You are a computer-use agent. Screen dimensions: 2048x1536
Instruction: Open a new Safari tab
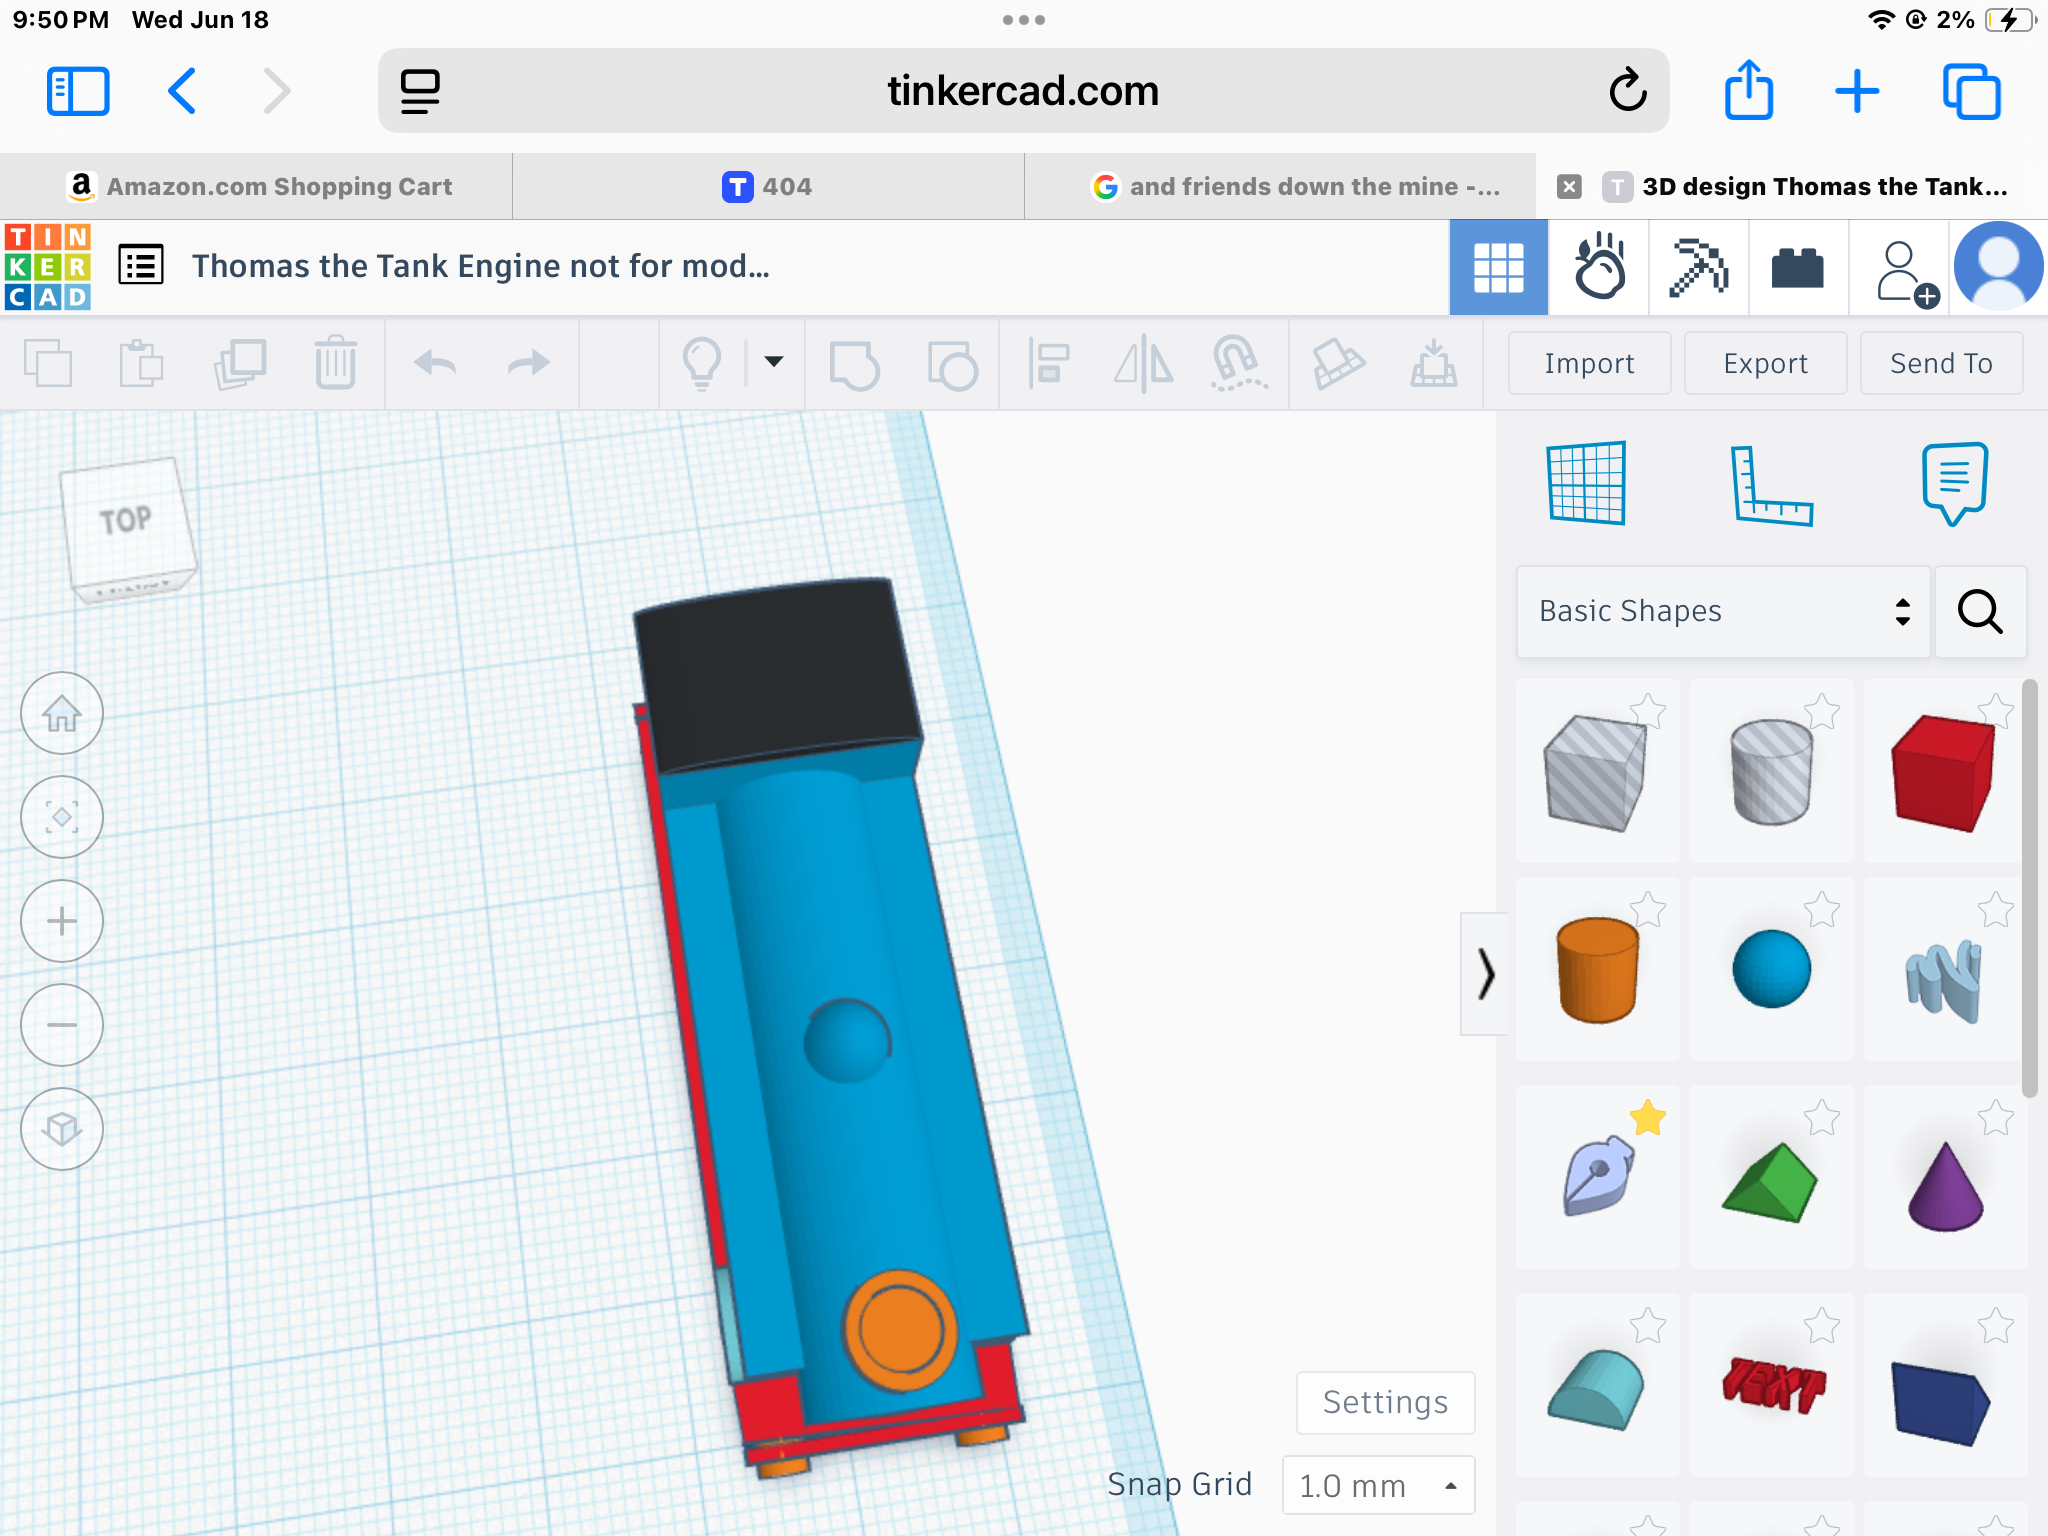[1857, 91]
